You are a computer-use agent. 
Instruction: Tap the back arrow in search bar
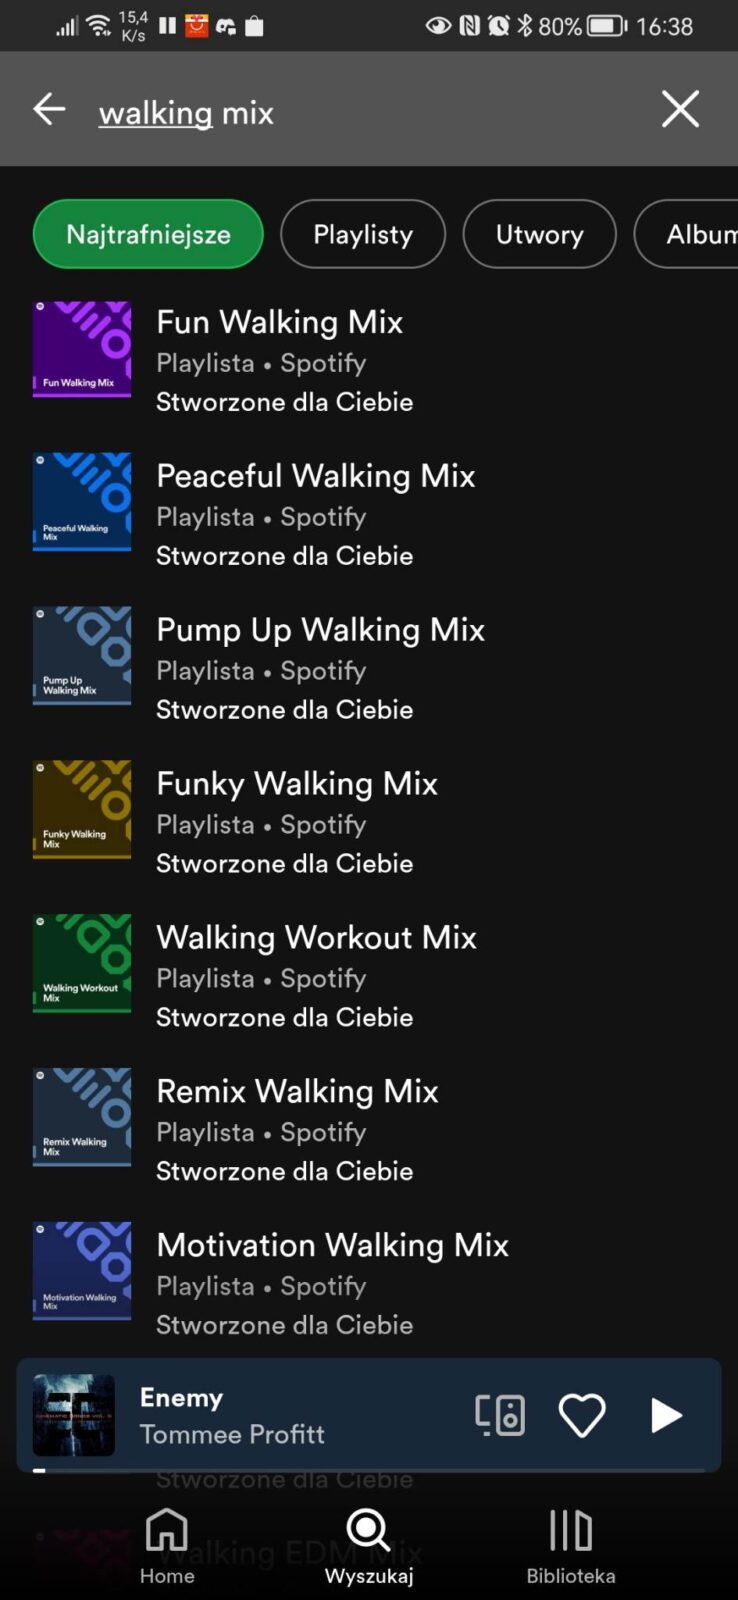coord(49,109)
